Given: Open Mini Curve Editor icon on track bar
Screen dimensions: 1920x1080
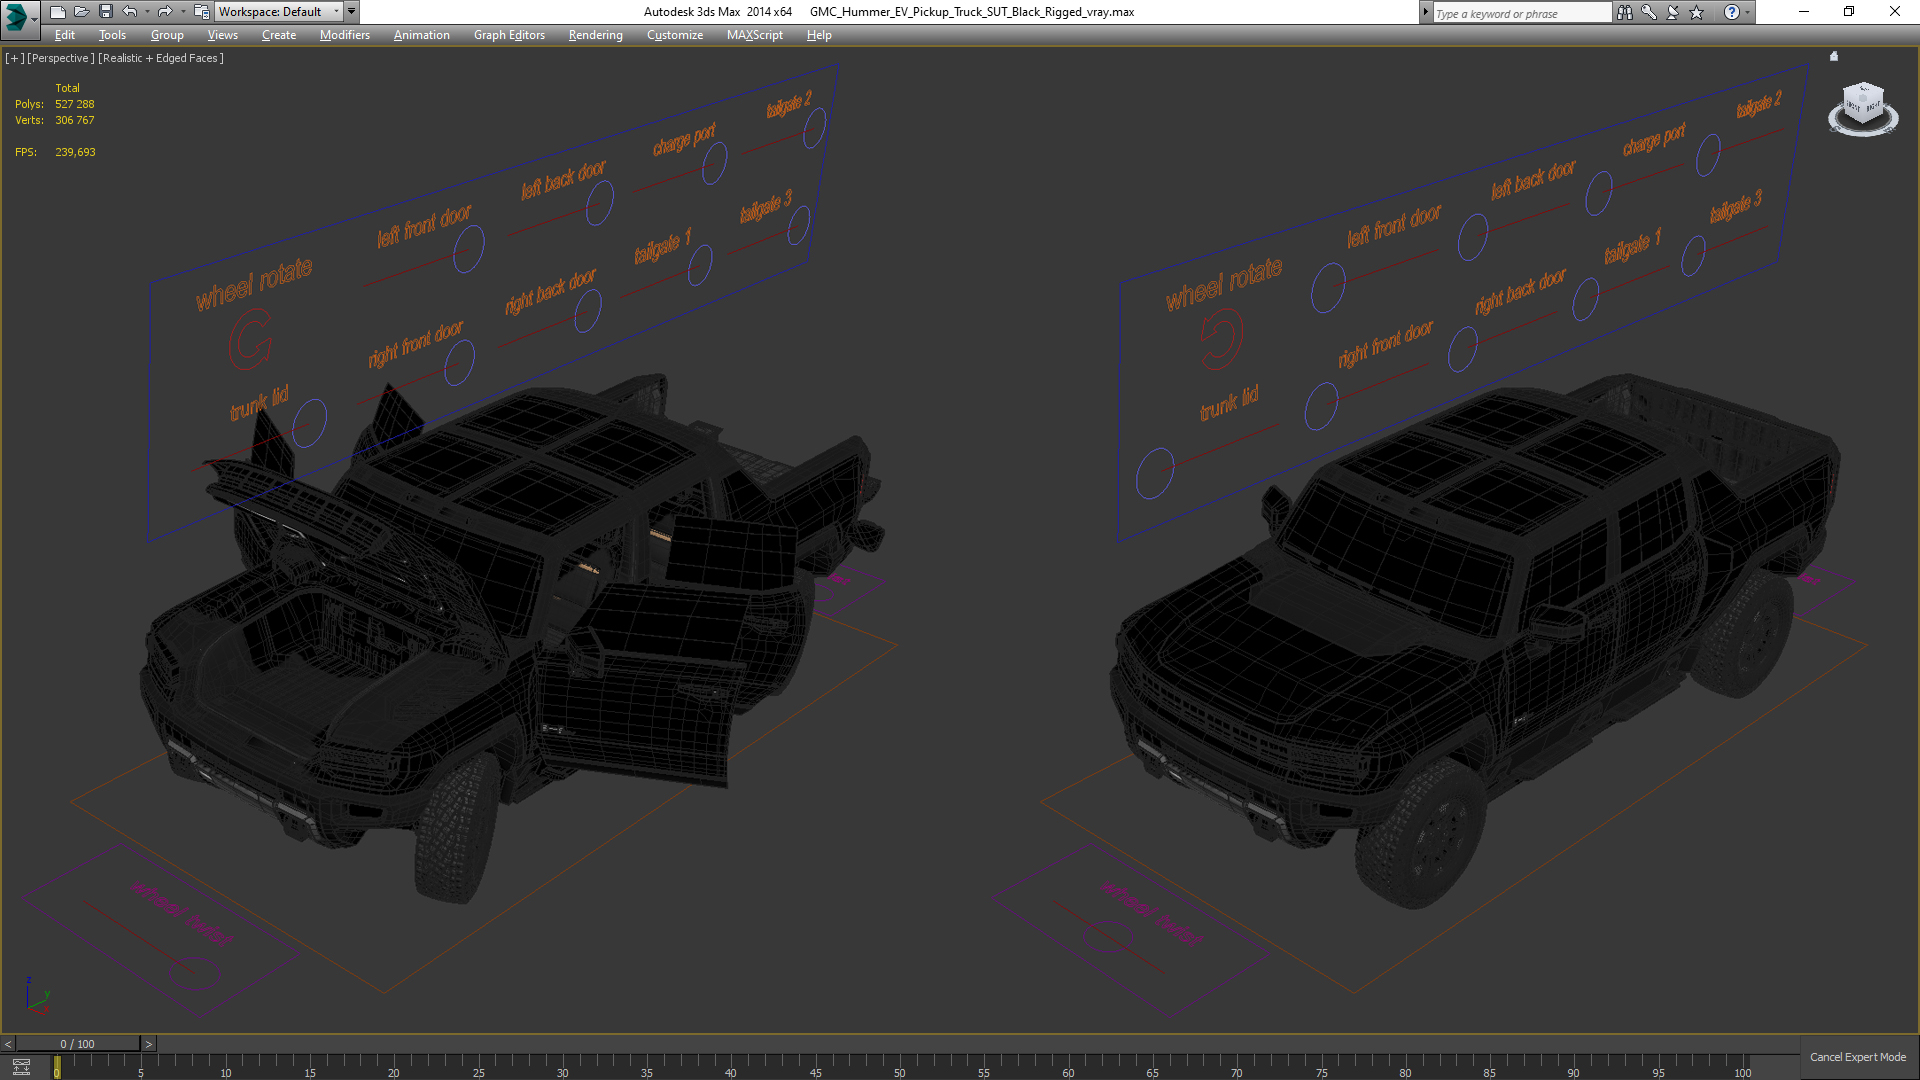Looking at the screenshot, I should point(21,1067).
